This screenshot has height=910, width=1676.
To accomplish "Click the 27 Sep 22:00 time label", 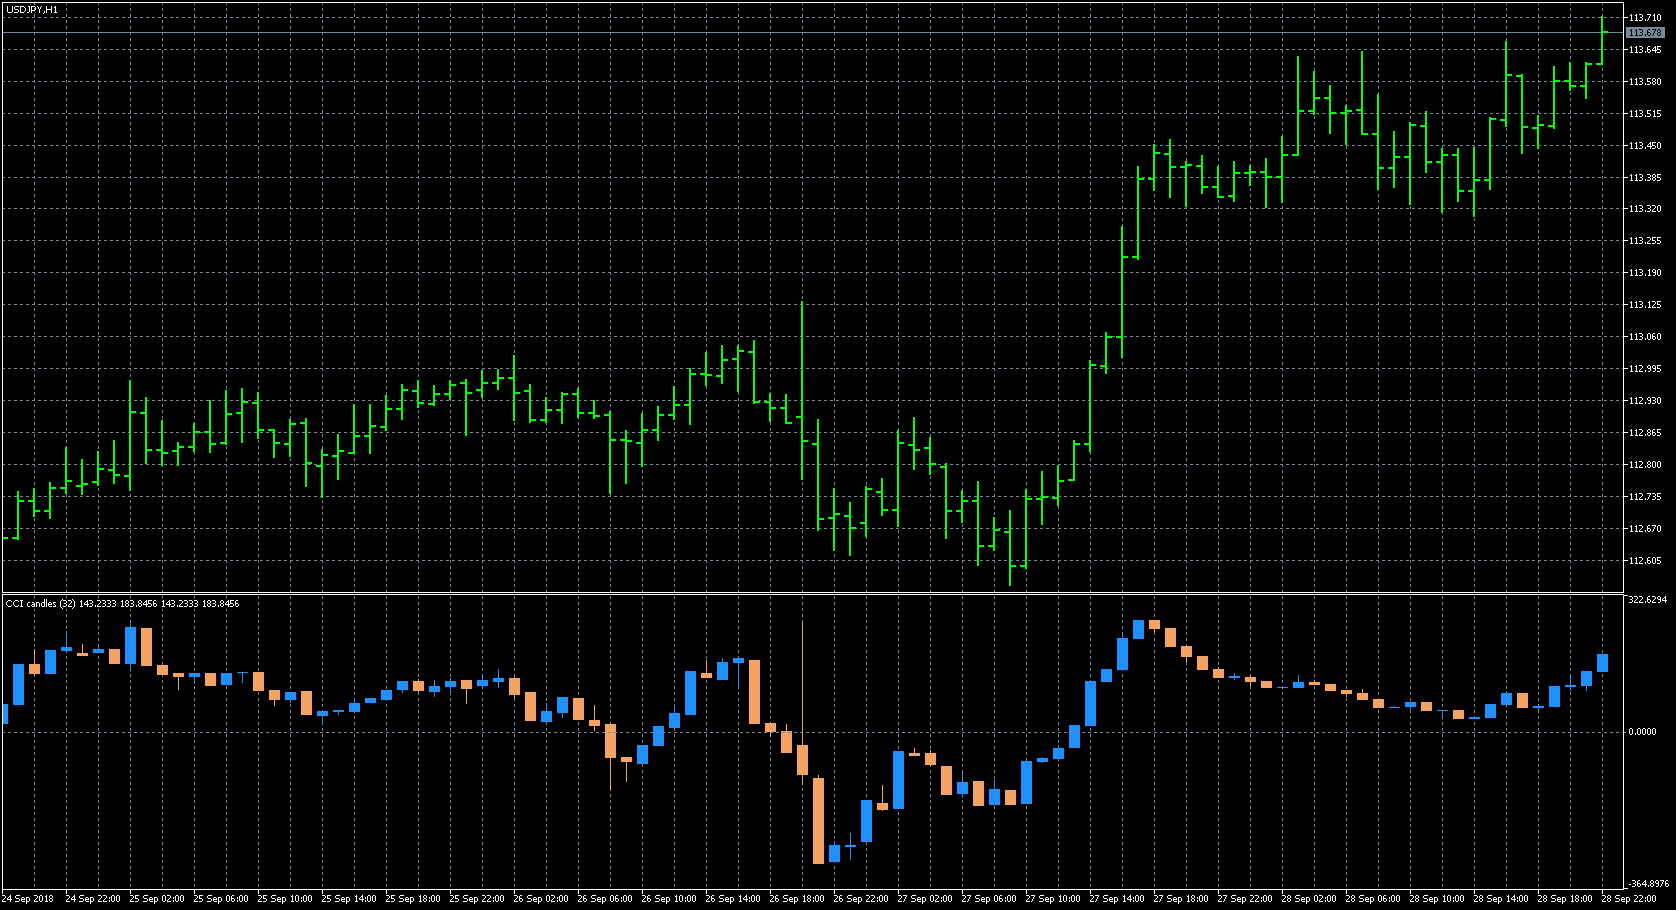I will pyautogui.click(x=1245, y=899).
